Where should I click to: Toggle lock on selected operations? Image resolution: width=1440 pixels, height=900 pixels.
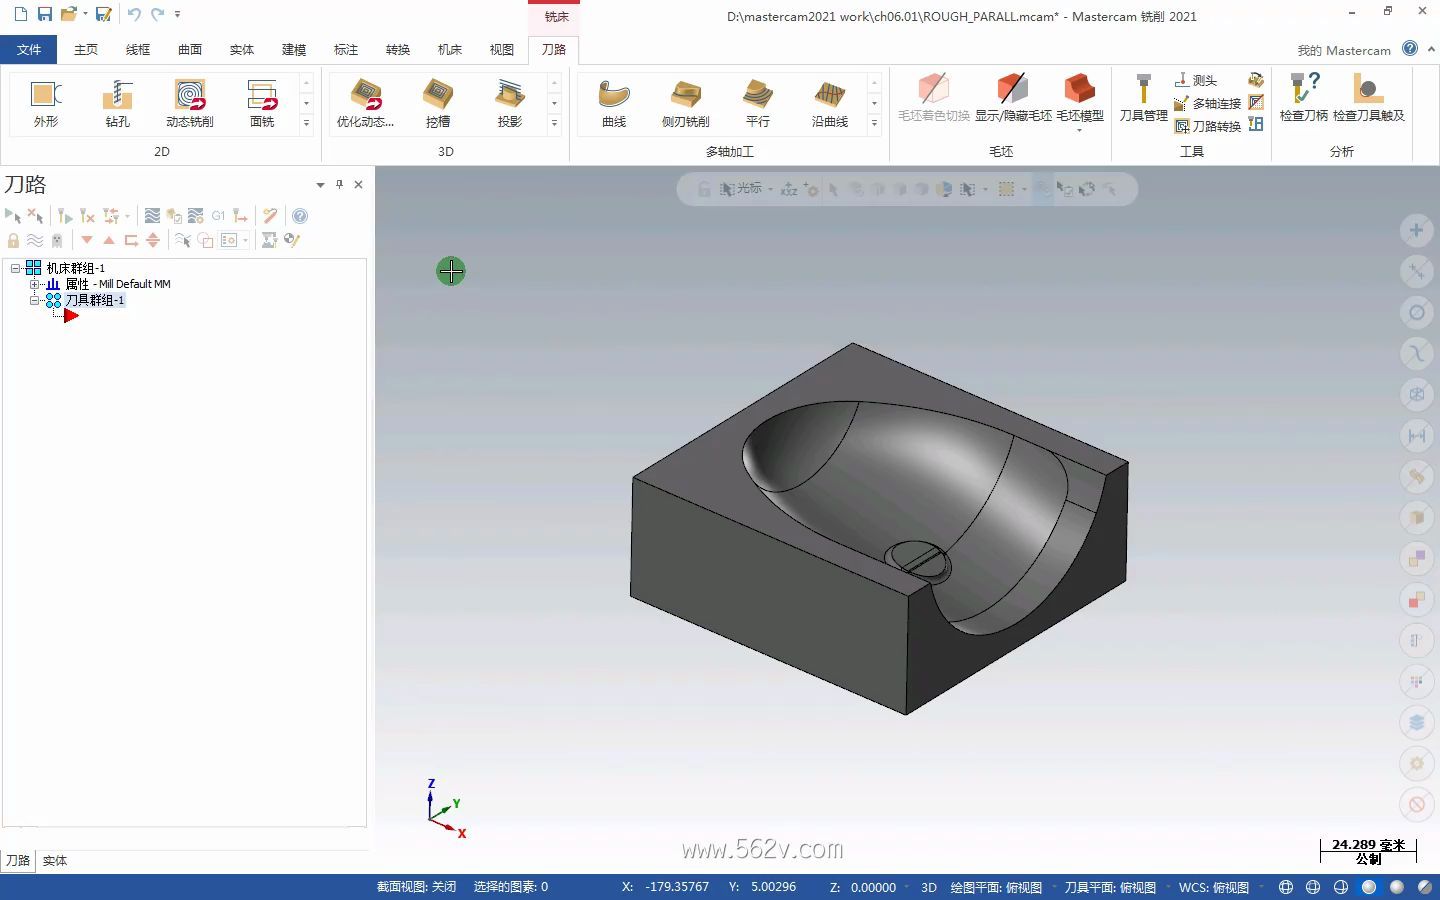(13, 240)
